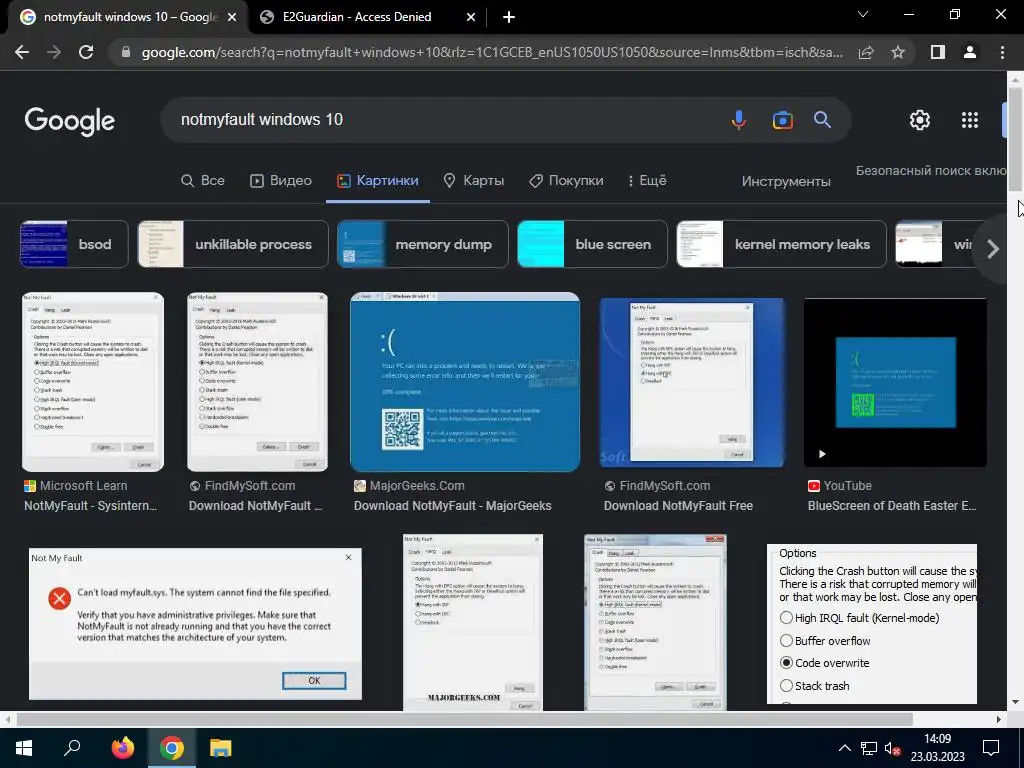Filter by memory dump chip
The image size is (1024, 768).
(x=423, y=244)
